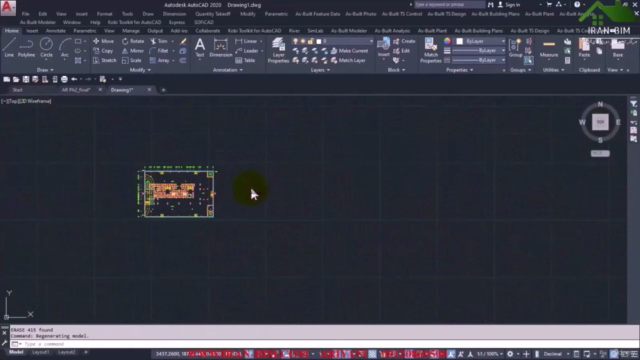Switch to the Model tab
The width and height of the screenshot is (640, 360).
point(16,352)
